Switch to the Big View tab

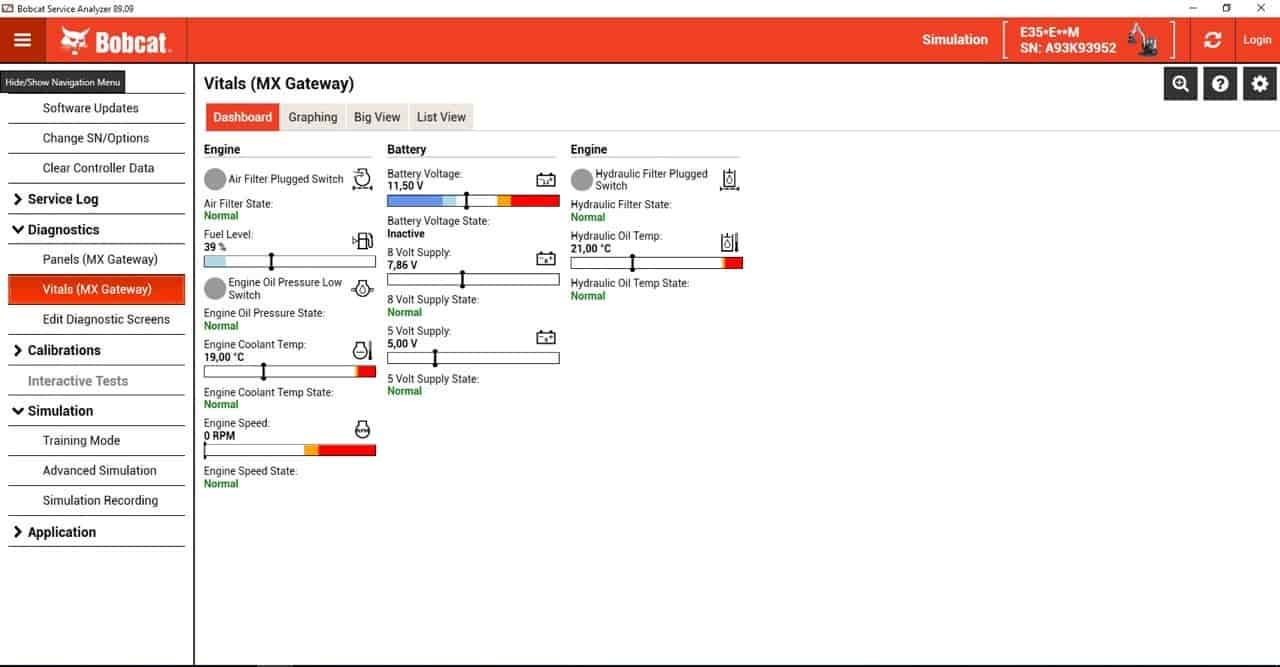[x=377, y=117]
